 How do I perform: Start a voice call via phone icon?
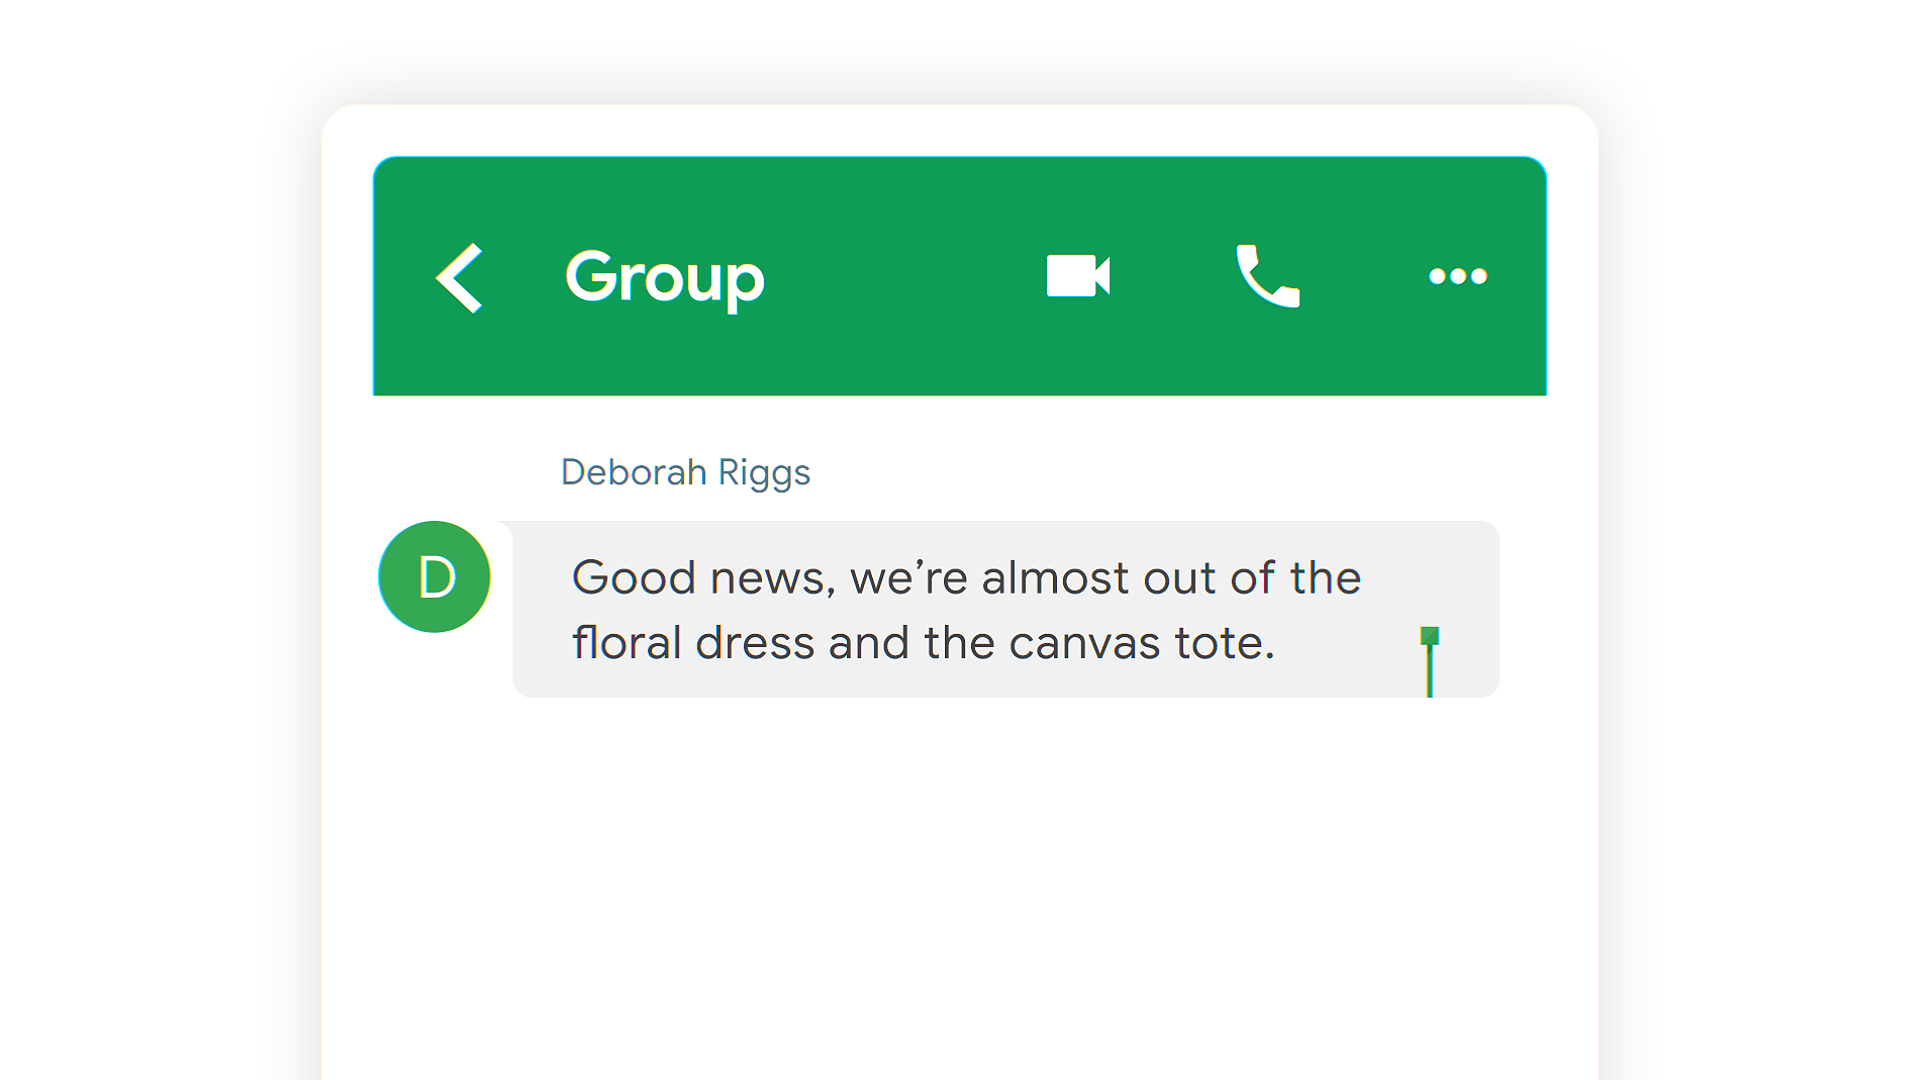[x=1268, y=276]
